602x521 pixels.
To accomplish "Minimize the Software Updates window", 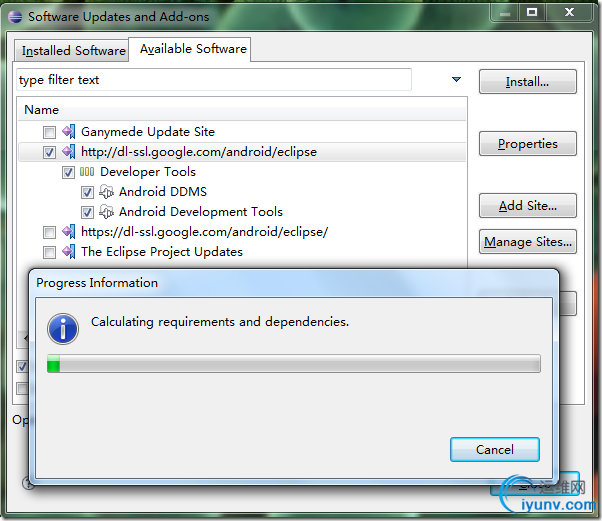I will (x=505, y=13).
